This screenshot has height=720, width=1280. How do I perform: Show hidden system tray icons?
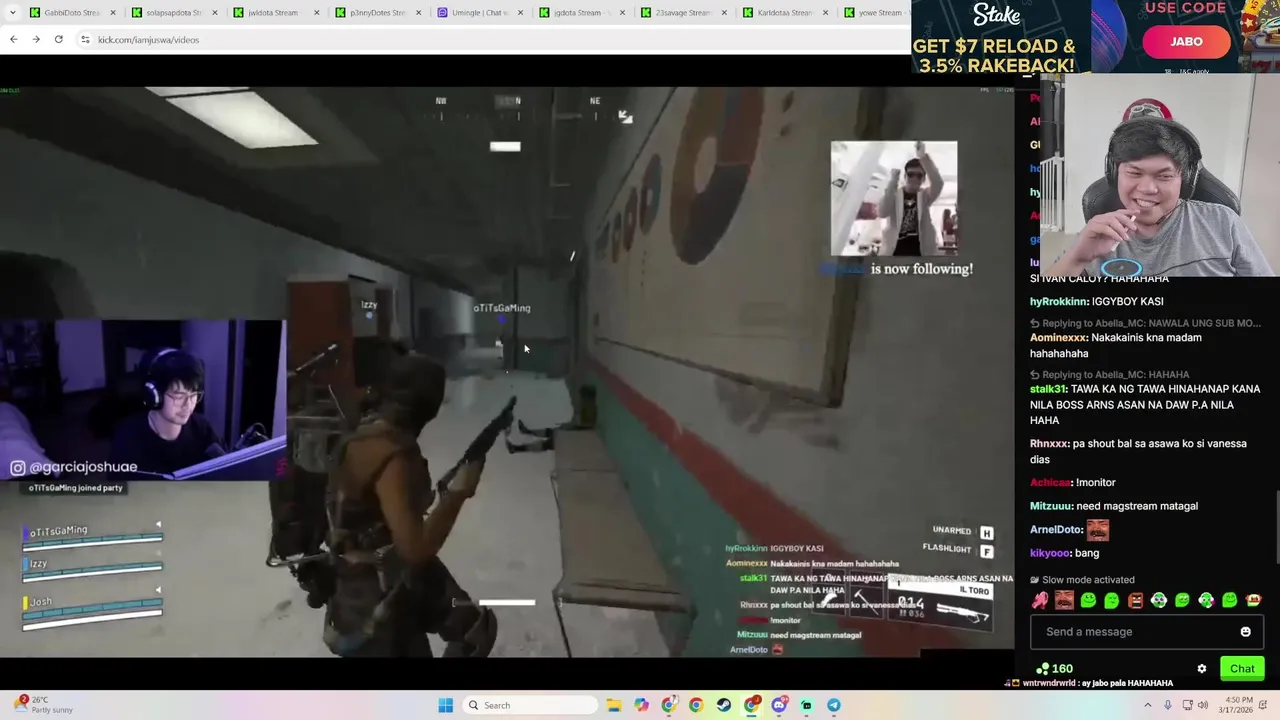click(1147, 705)
